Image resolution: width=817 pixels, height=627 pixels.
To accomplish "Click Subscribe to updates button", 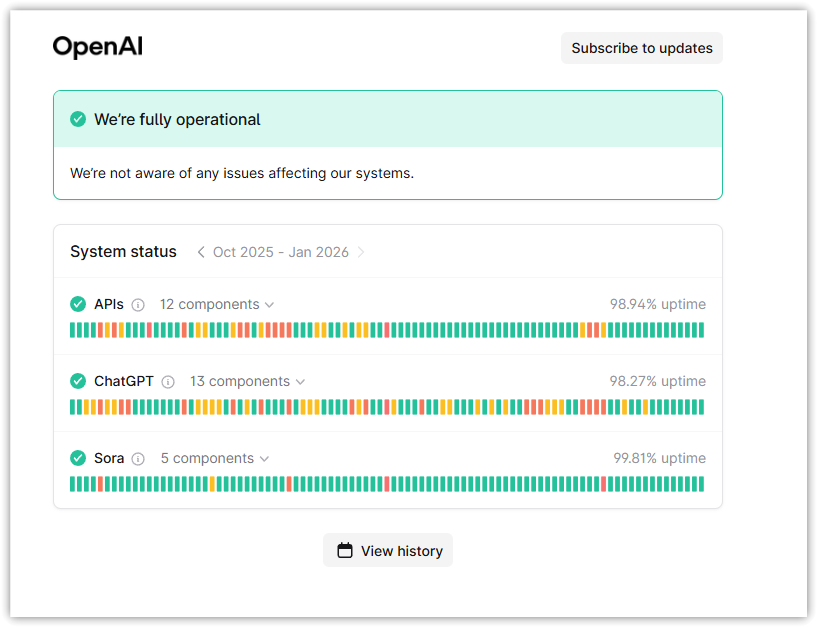I will pos(641,48).
